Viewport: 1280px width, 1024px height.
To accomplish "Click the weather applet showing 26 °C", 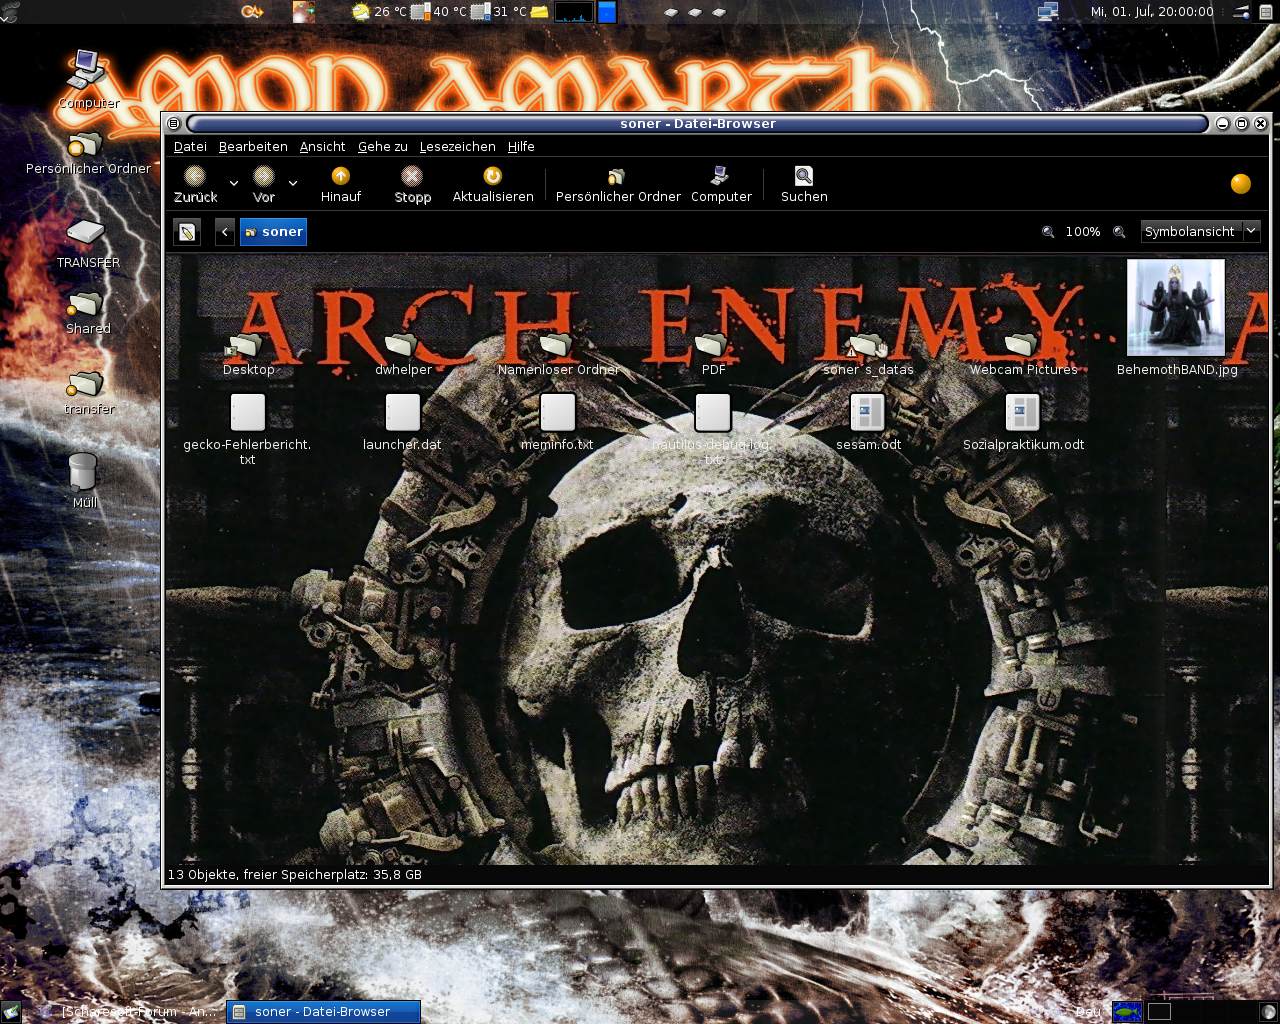I will [379, 12].
